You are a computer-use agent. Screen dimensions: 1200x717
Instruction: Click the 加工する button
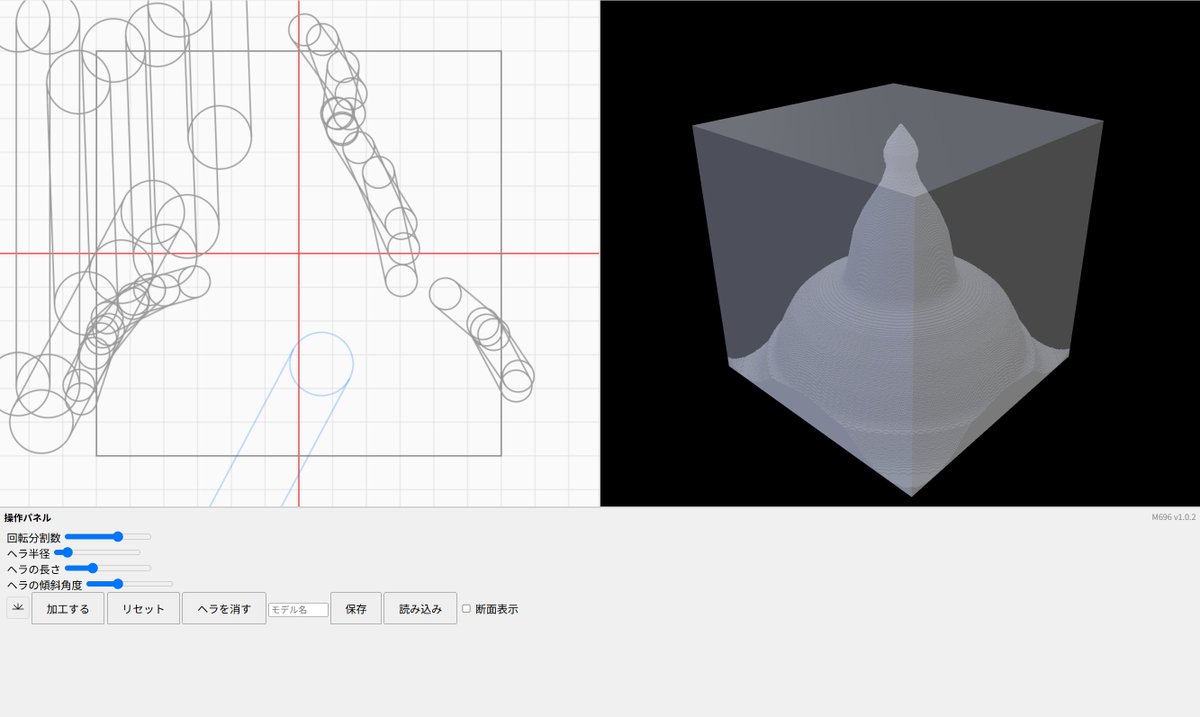pos(68,608)
